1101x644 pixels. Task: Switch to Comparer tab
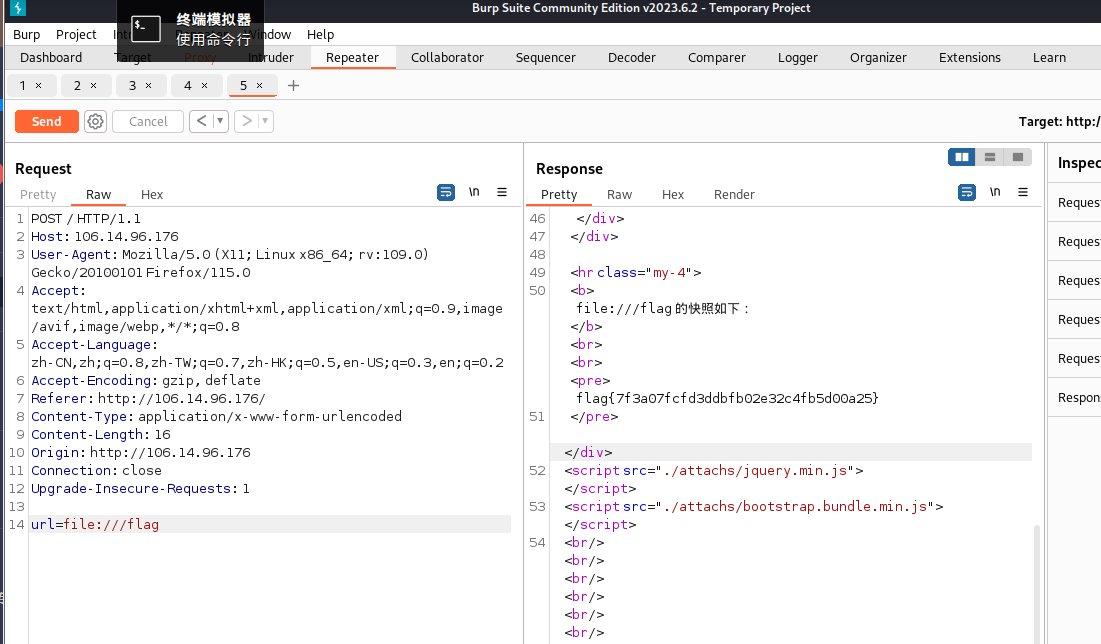(x=717, y=58)
